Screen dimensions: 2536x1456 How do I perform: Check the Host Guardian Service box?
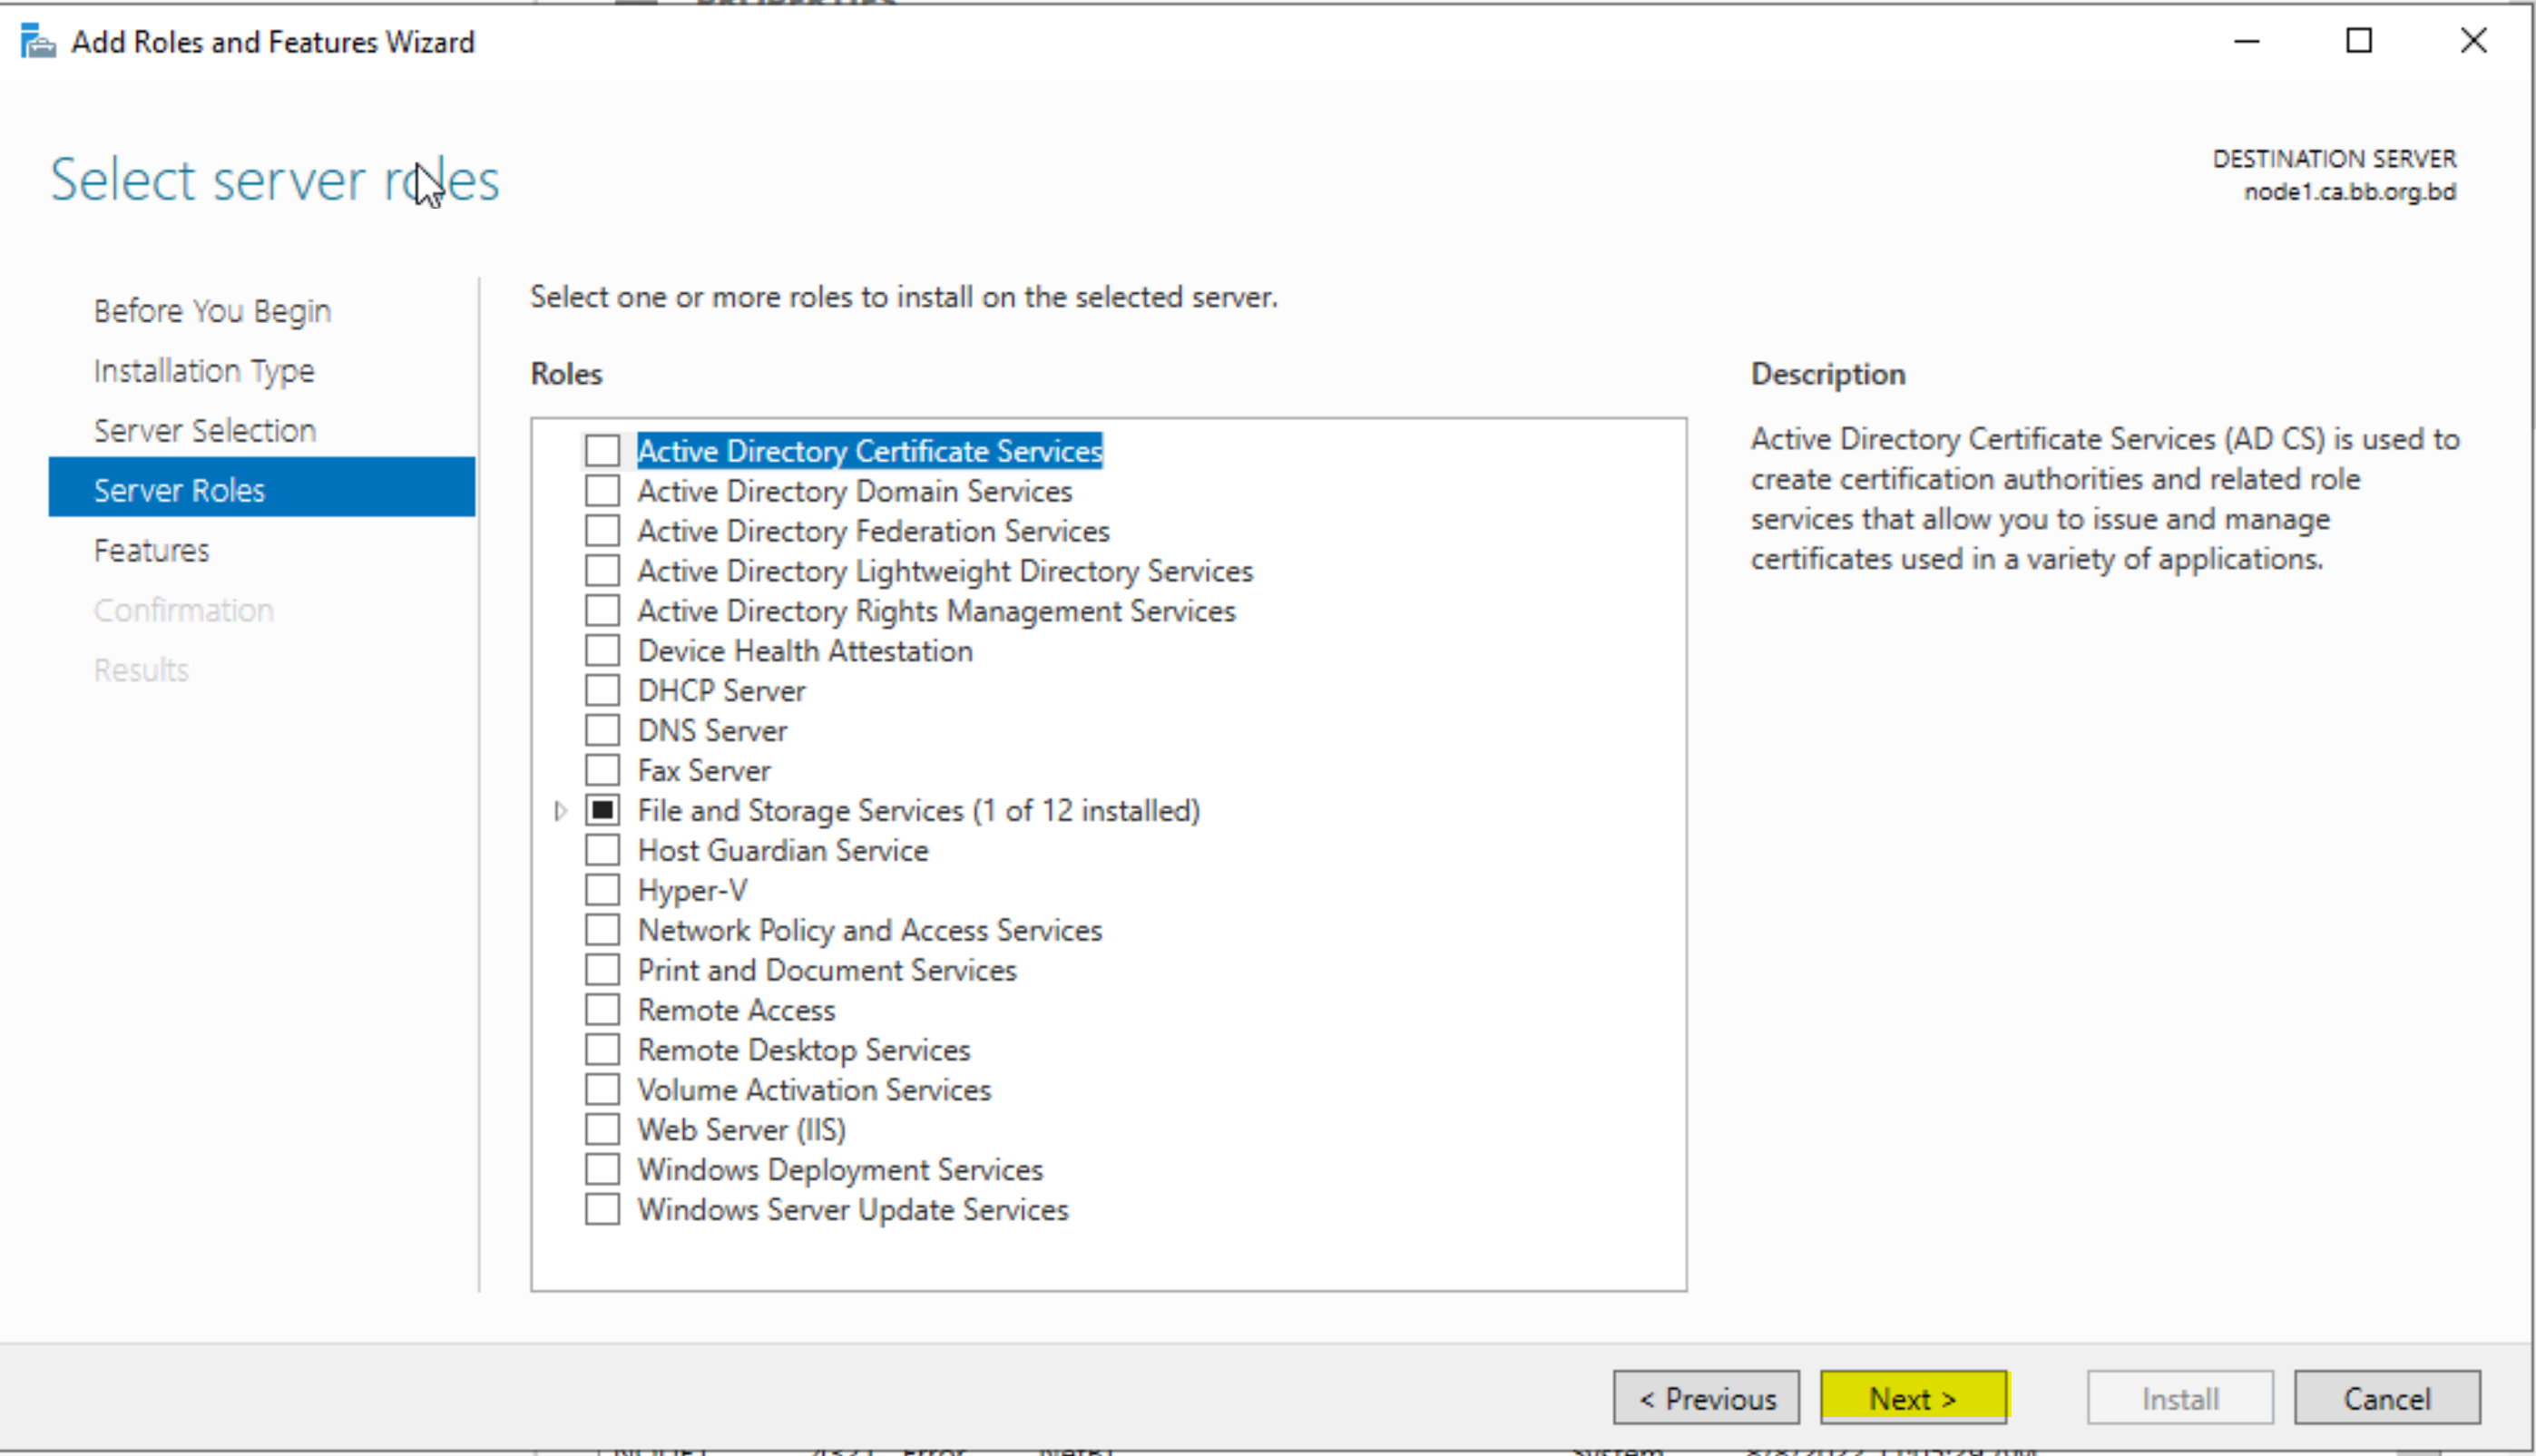[x=602, y=850]
